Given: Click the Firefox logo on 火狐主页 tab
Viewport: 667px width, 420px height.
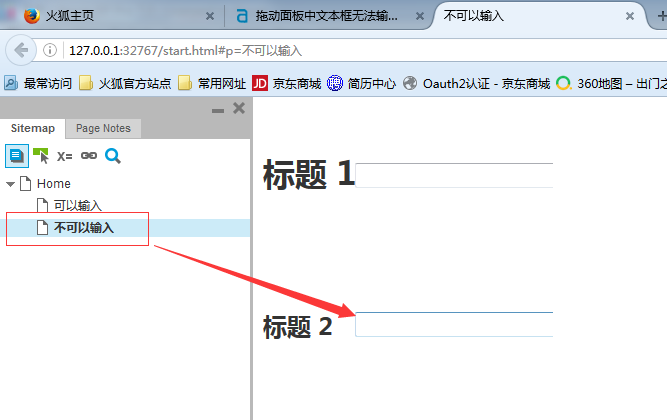Looking at the screenshot, I should tap(31, 16).
